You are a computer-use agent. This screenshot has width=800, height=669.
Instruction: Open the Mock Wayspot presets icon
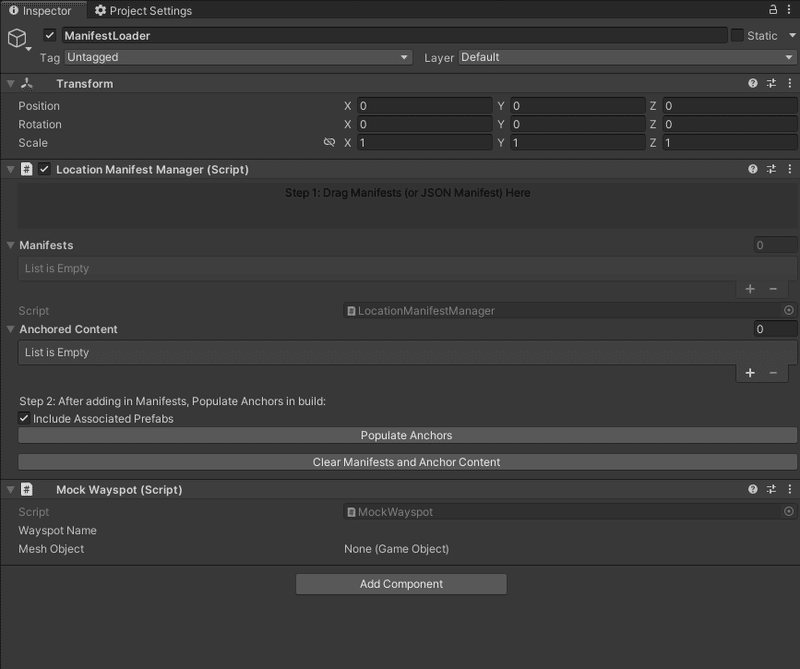[771, 489]
